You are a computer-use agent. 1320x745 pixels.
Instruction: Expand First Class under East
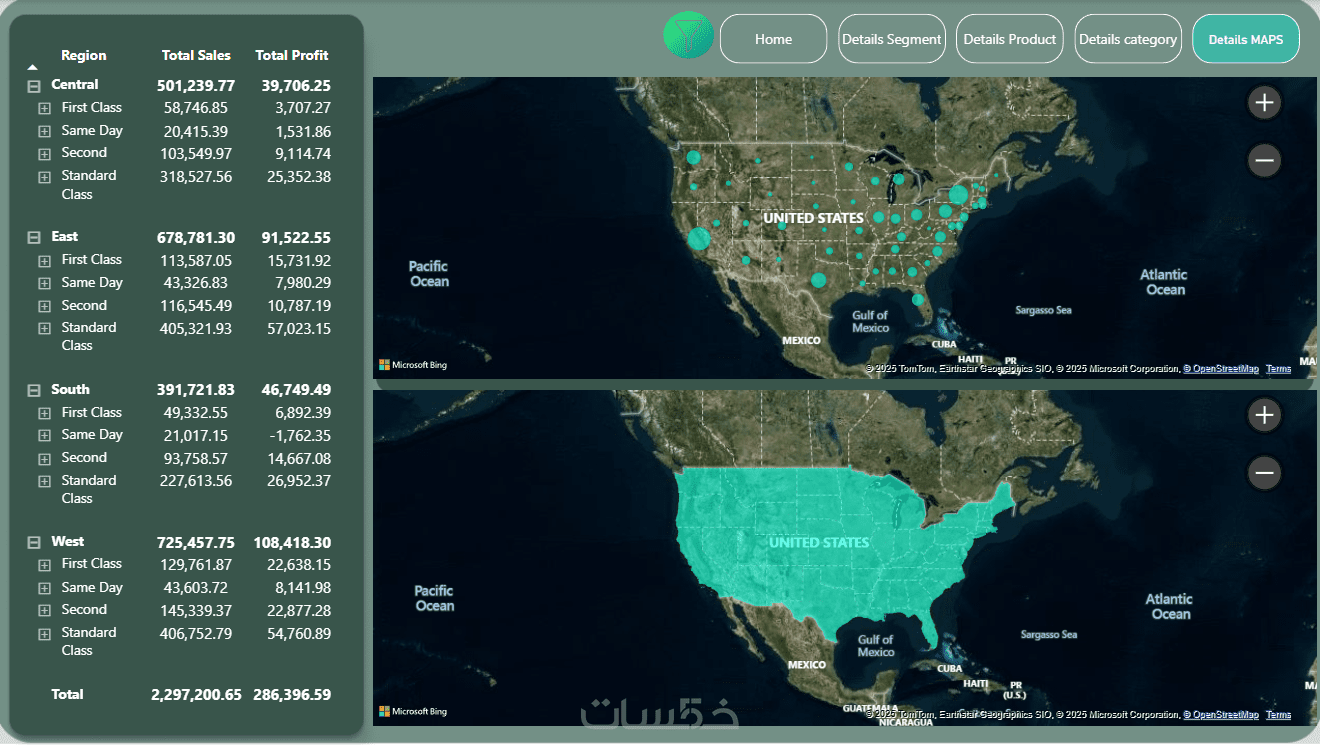(x=44, y=261)
